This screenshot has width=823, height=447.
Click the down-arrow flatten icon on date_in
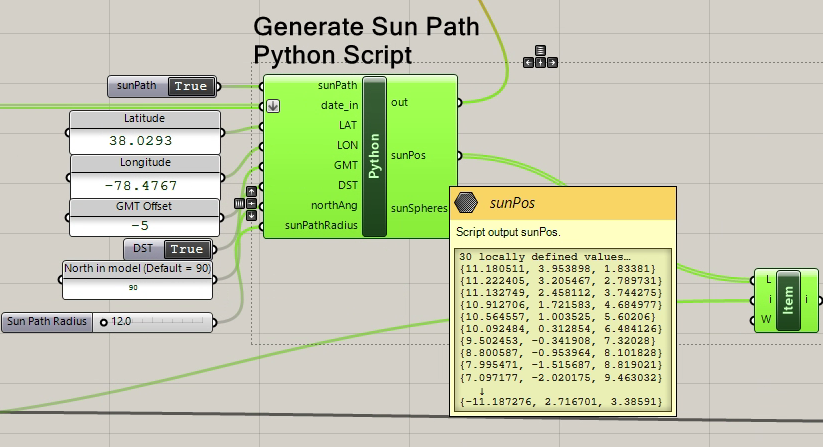coord(273,106)
